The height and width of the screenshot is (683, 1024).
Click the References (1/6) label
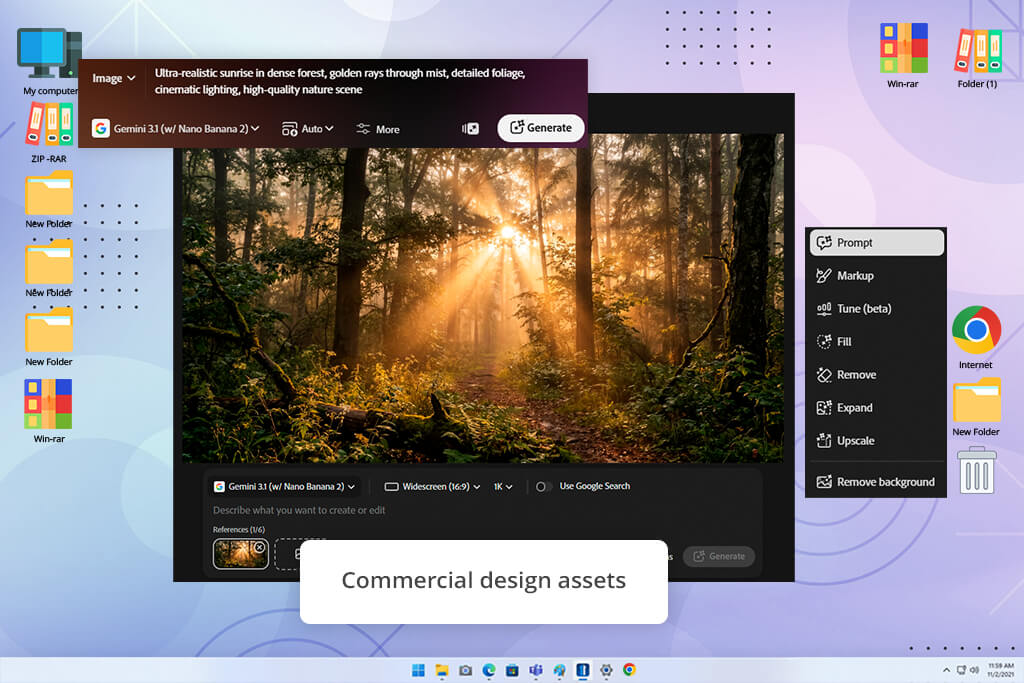tap(239, 530)
